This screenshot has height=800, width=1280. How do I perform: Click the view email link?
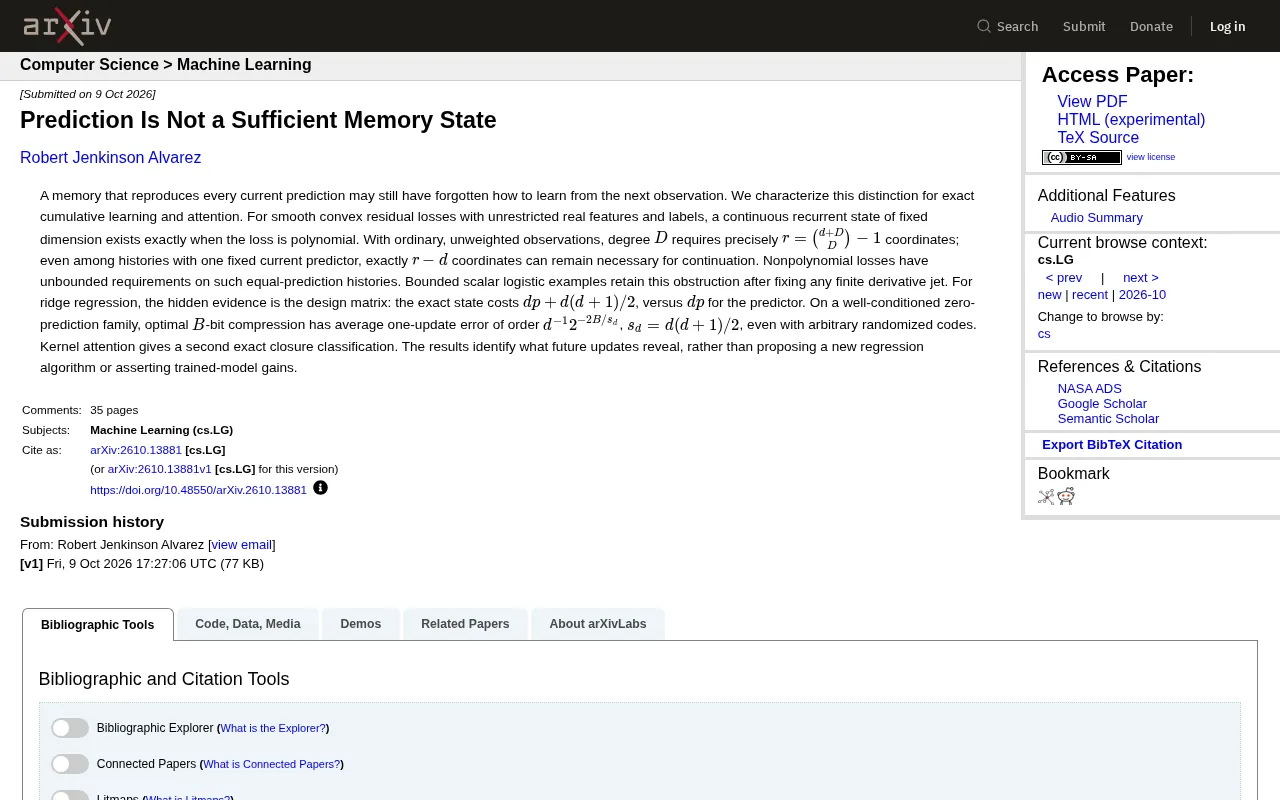tap(241, 545)
